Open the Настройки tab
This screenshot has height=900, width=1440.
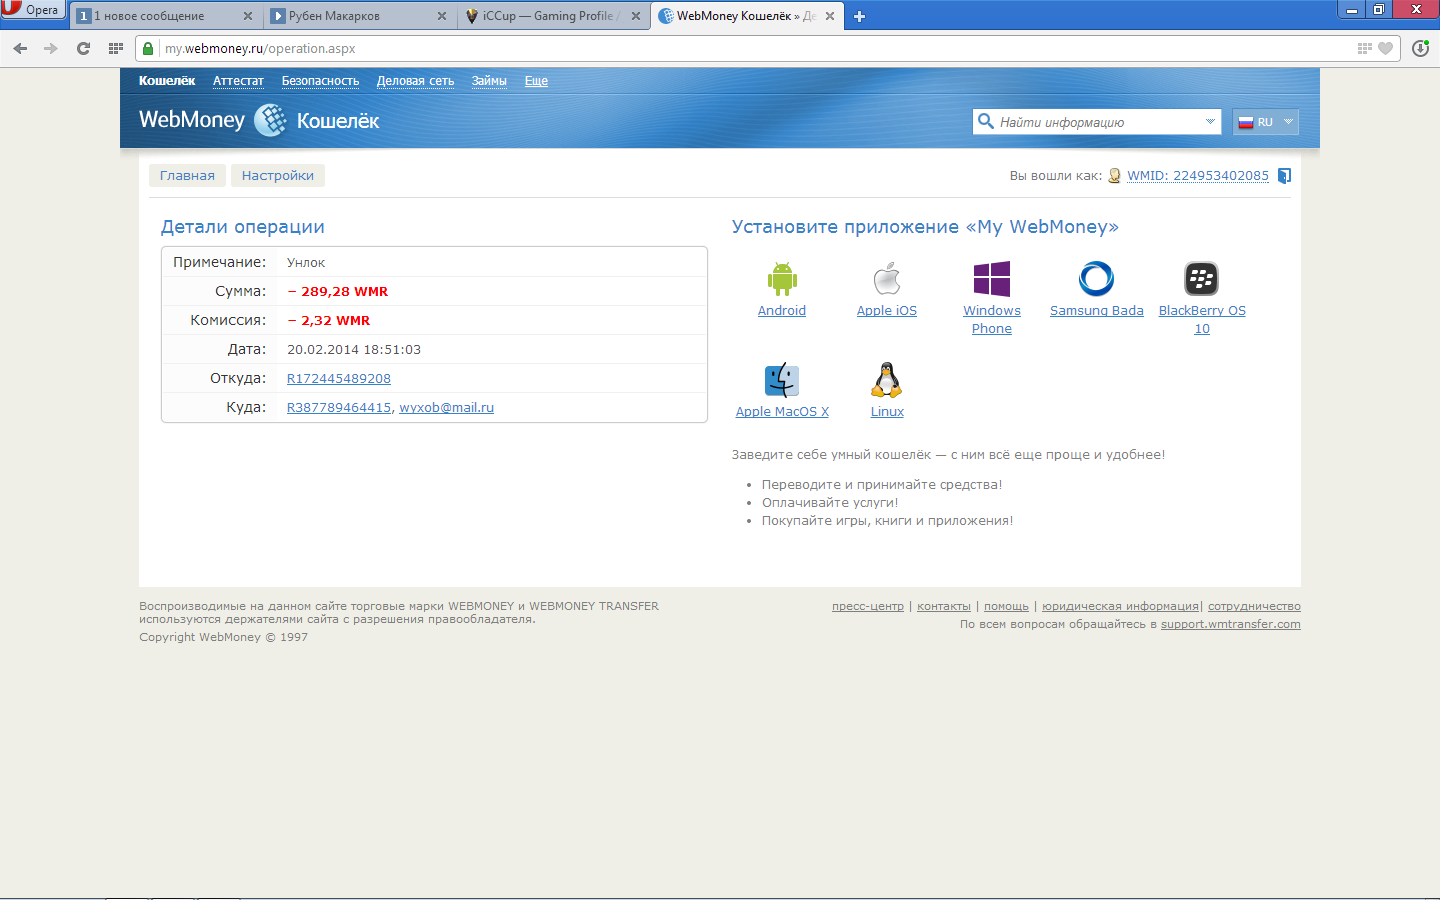[x=278, y=176]
